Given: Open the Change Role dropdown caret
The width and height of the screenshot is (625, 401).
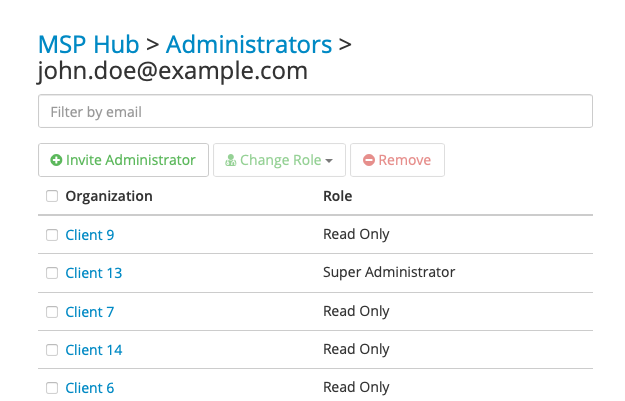Looking at the screenshot, I should (329, 161).
